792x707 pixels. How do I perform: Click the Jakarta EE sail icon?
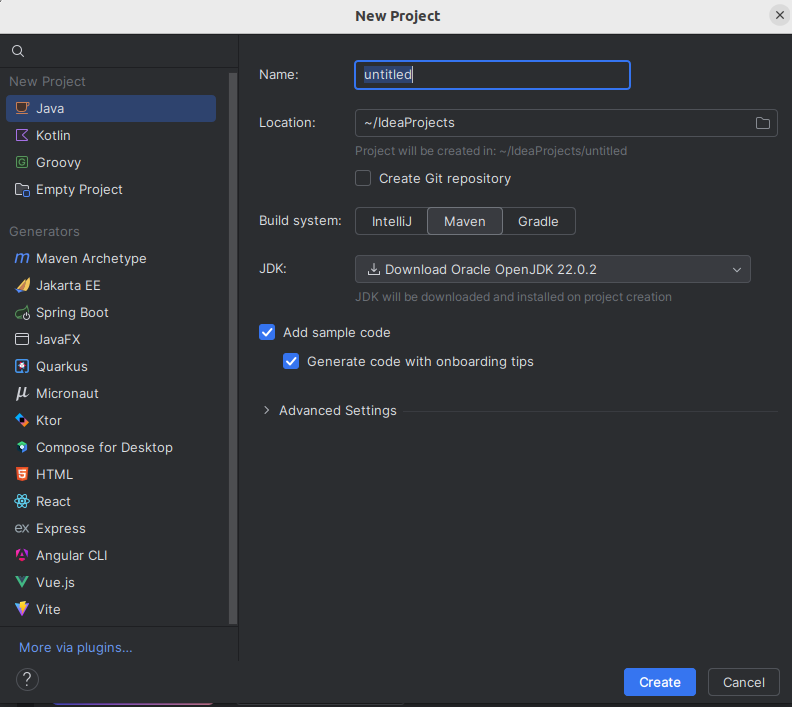coord(22,285)
